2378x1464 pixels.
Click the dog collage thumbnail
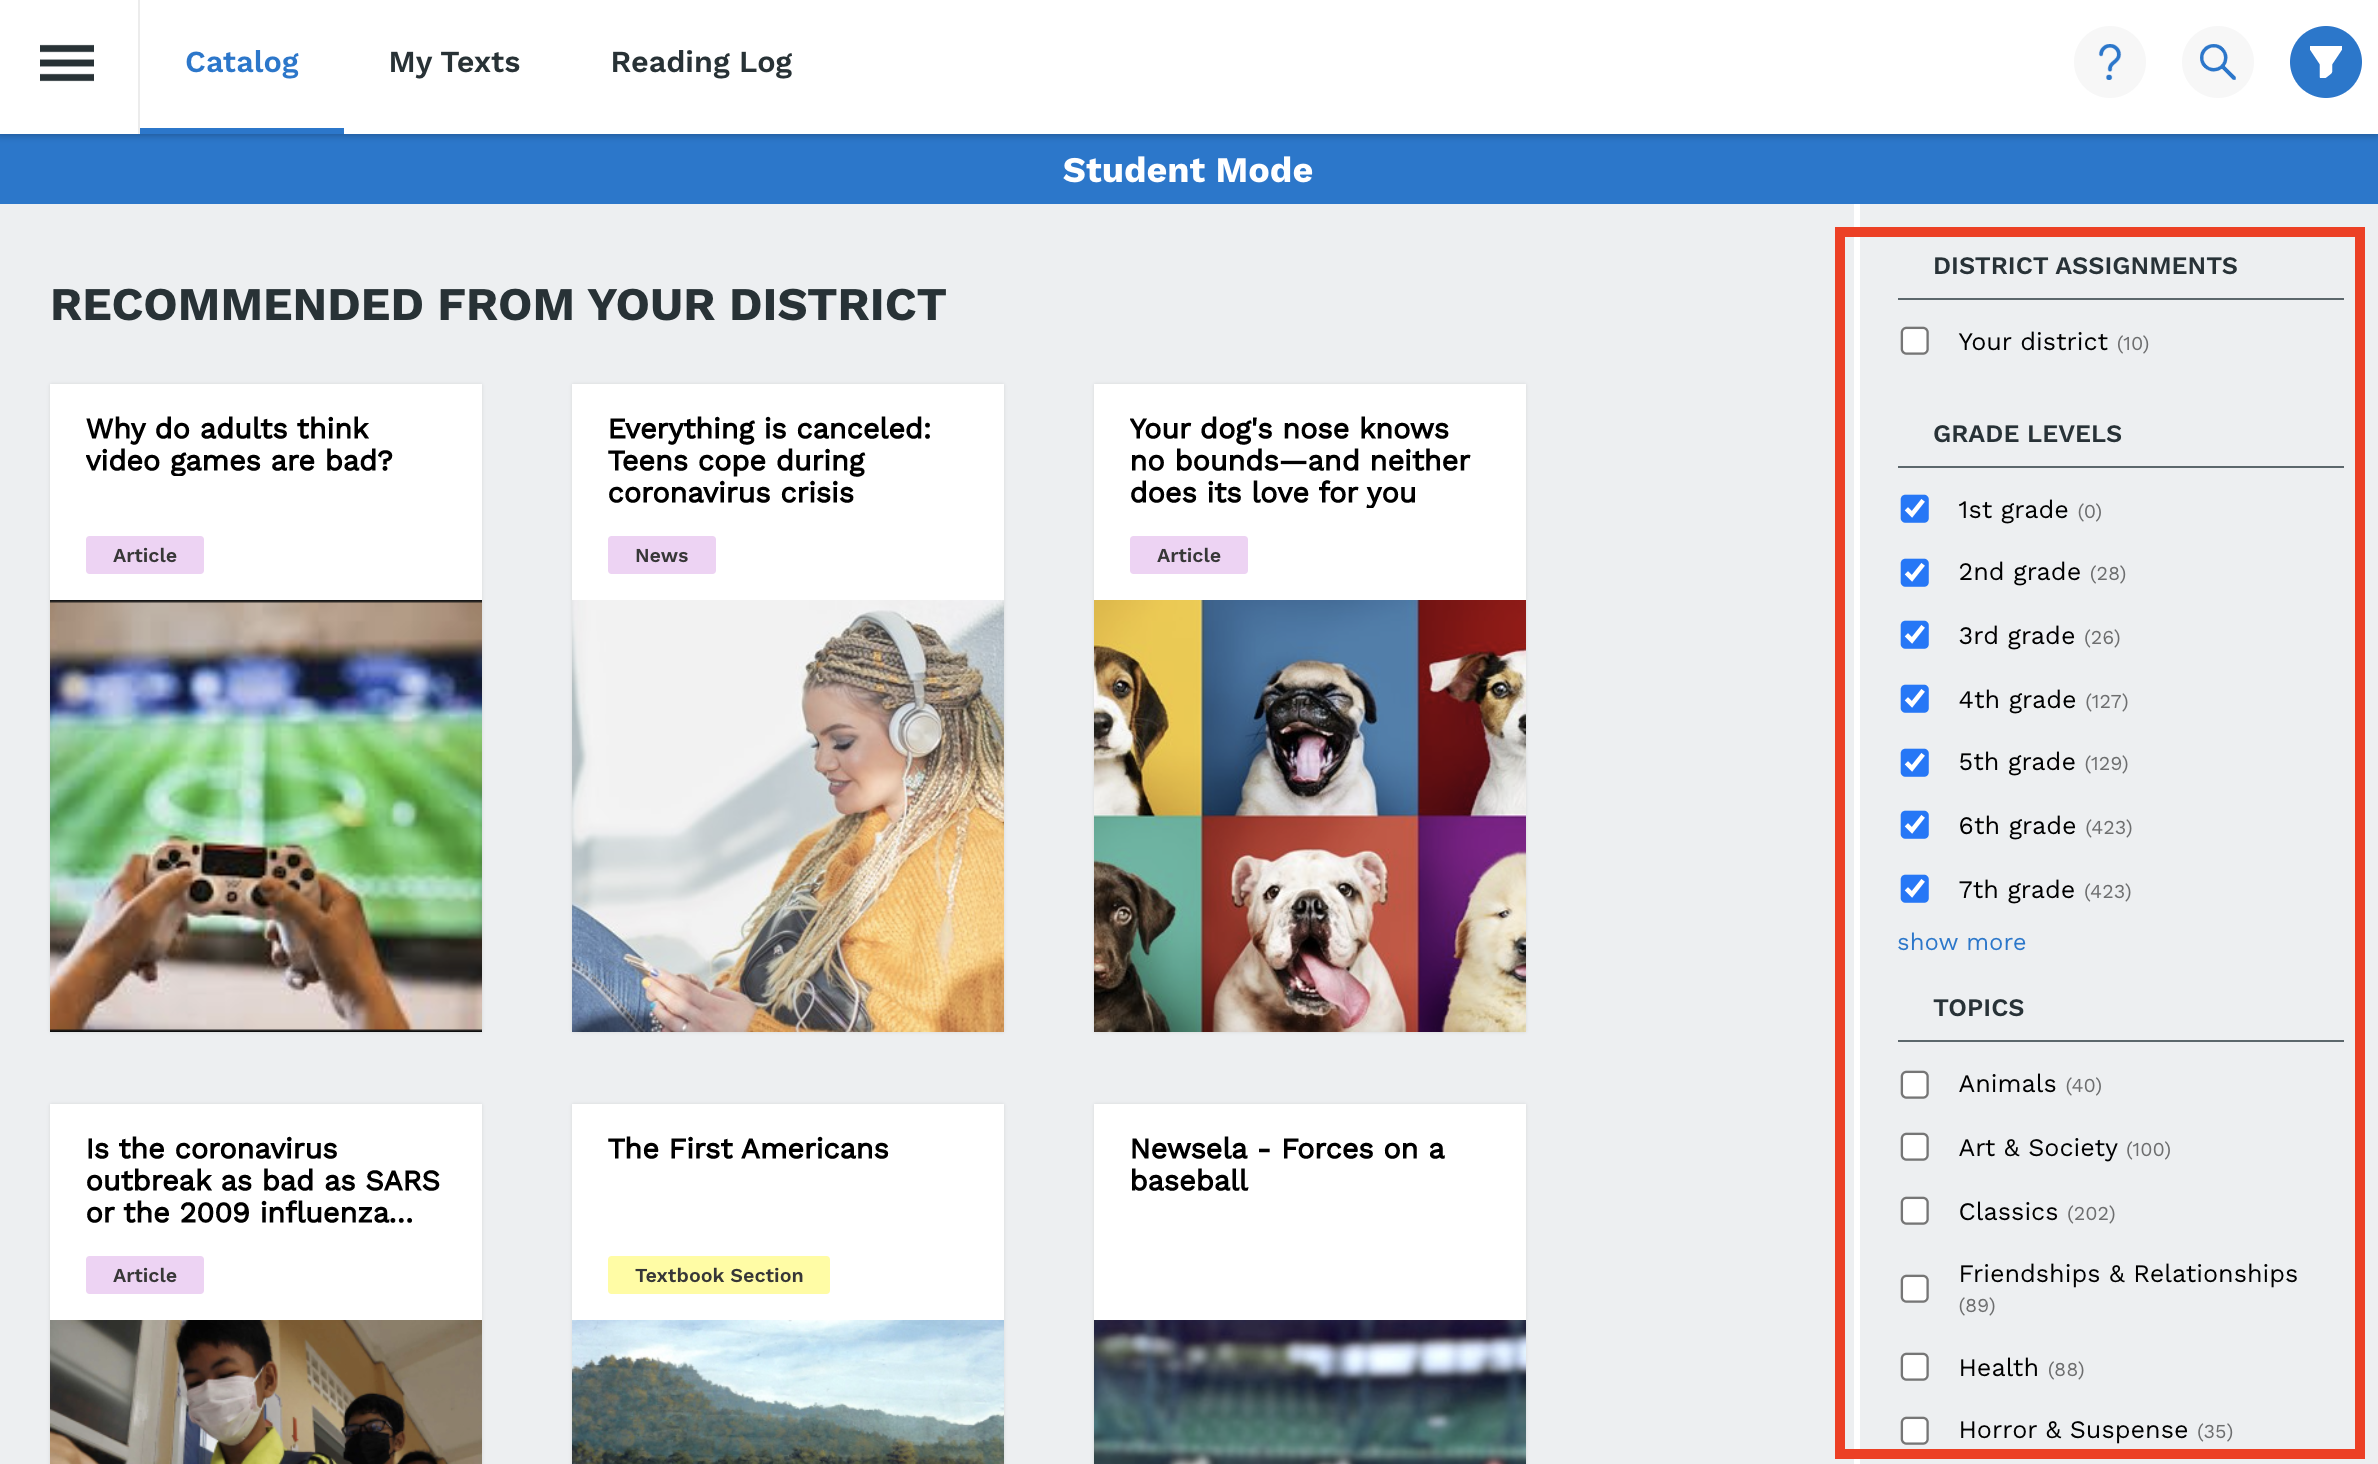point(1309,816)
